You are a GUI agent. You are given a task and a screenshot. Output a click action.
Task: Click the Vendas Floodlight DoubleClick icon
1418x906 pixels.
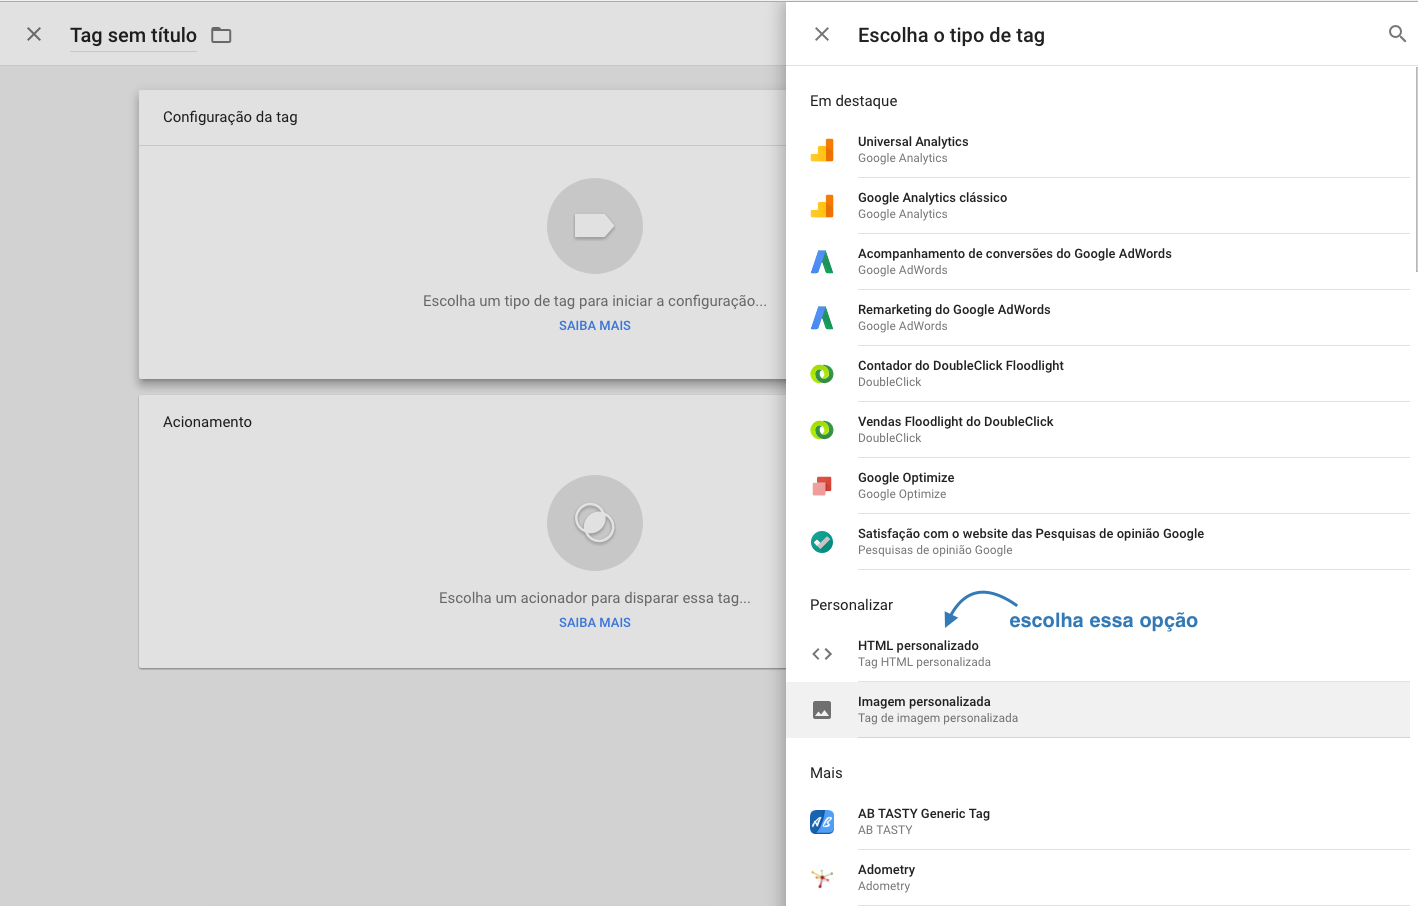822,430
